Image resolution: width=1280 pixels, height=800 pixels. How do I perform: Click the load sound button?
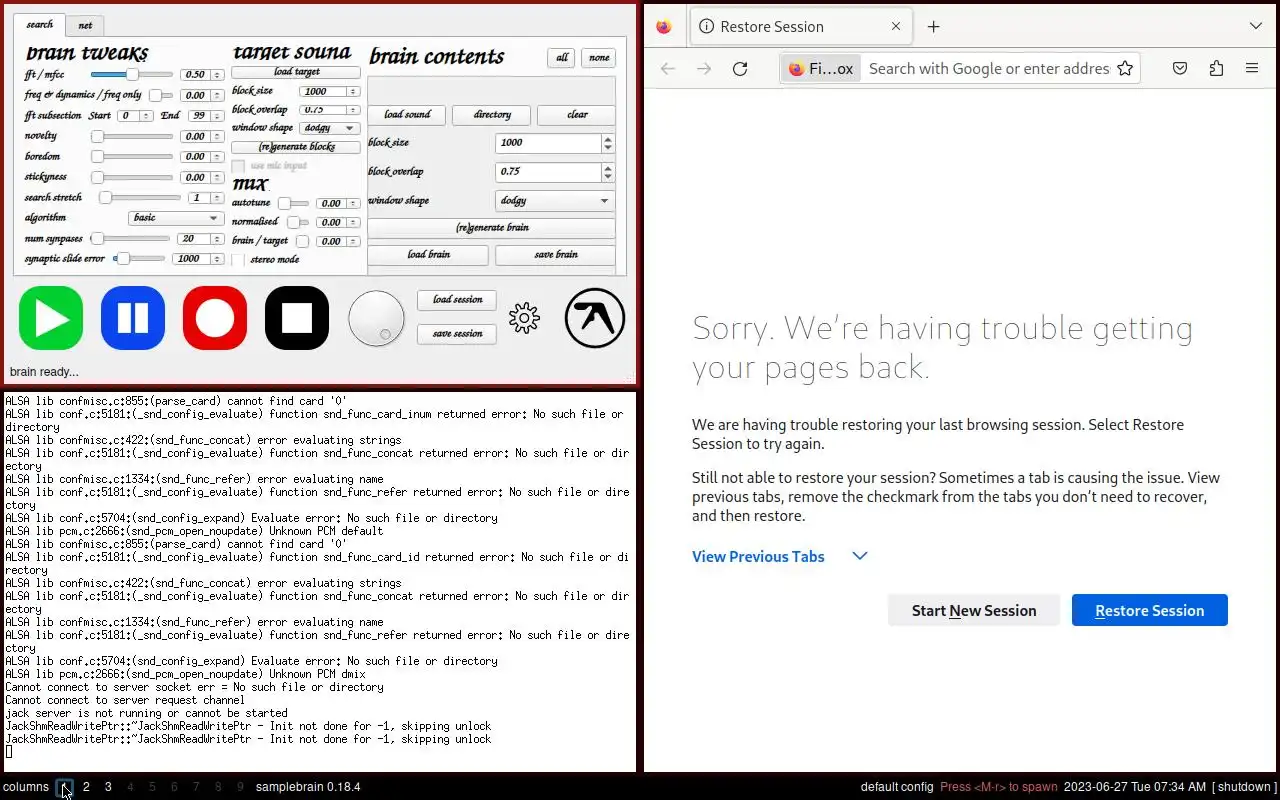click(x=407, y=115)
